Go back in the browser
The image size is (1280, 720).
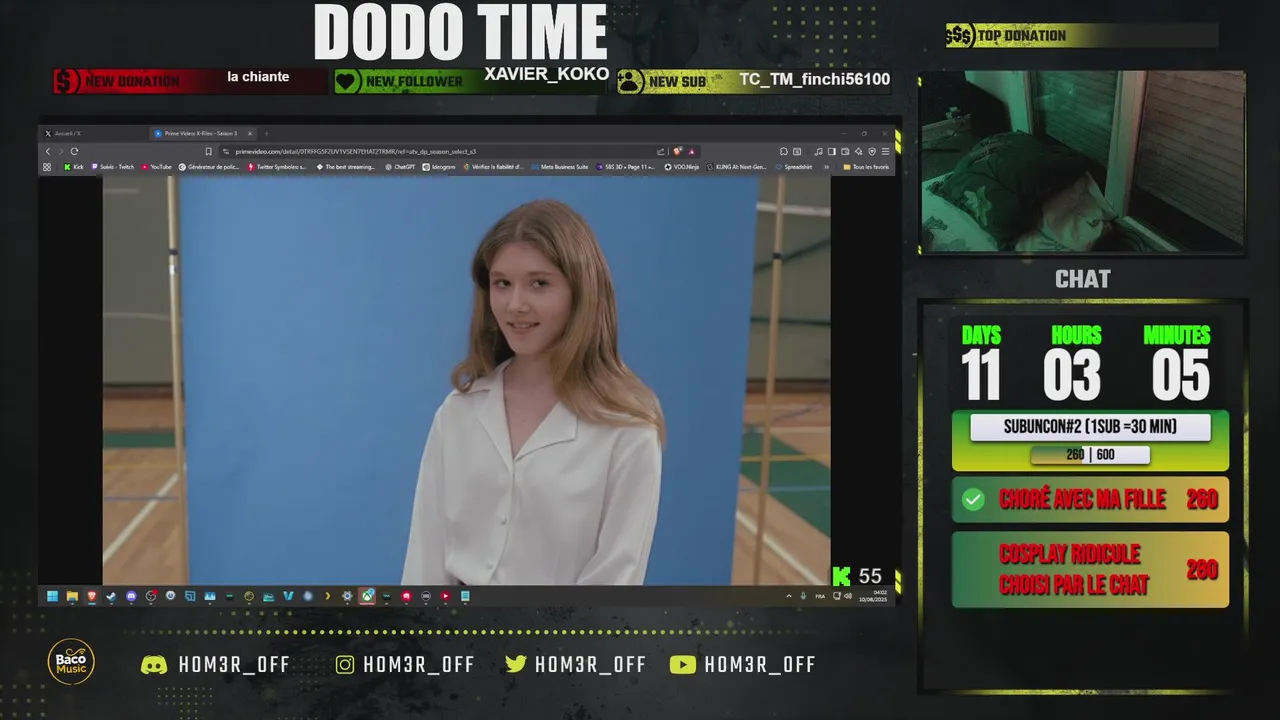(48, 151)
